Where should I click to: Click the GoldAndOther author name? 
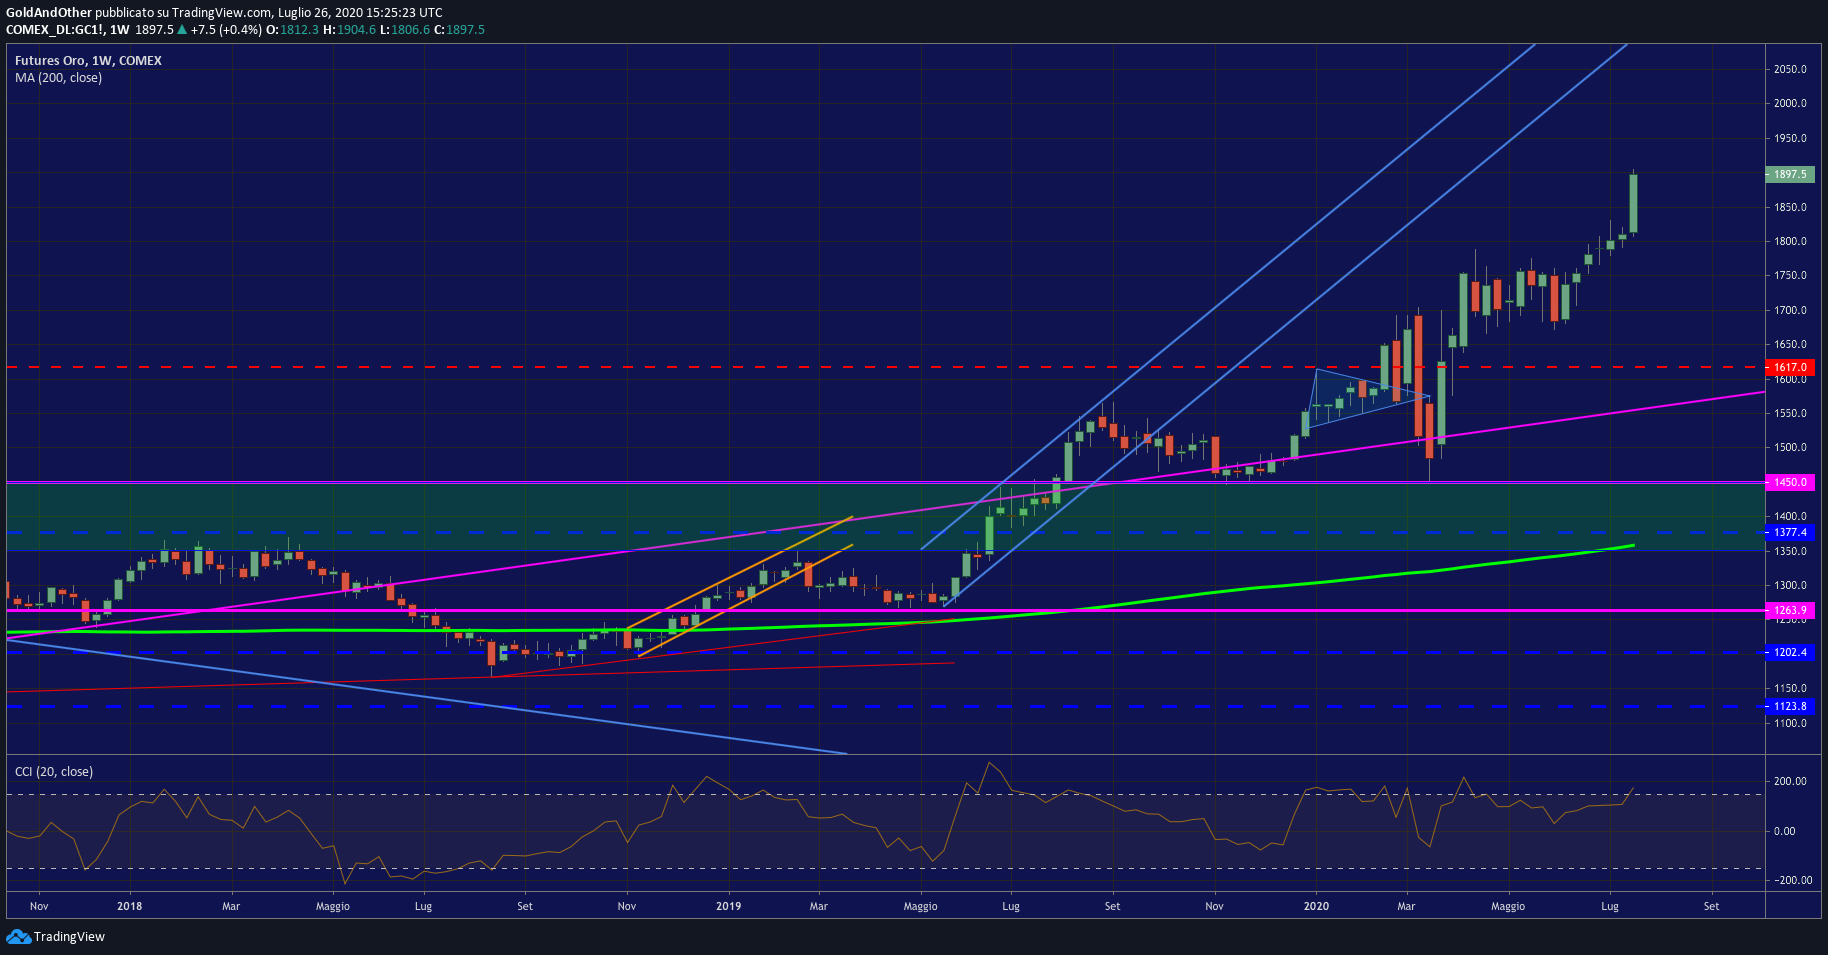tap(49, 13)
